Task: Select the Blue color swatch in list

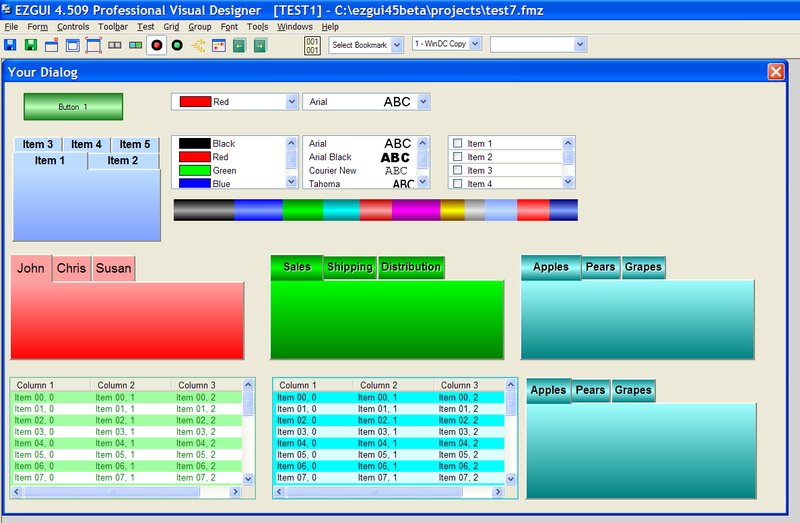Action: click(x=195, y=183)
